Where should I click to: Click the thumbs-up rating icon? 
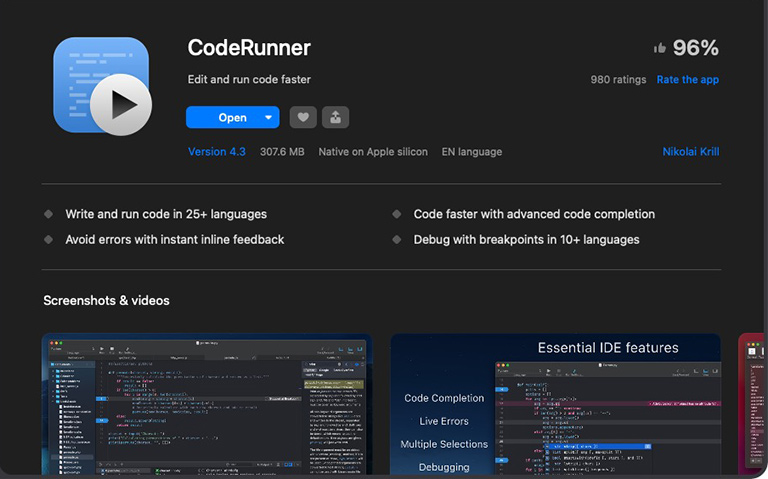[660, 48]
